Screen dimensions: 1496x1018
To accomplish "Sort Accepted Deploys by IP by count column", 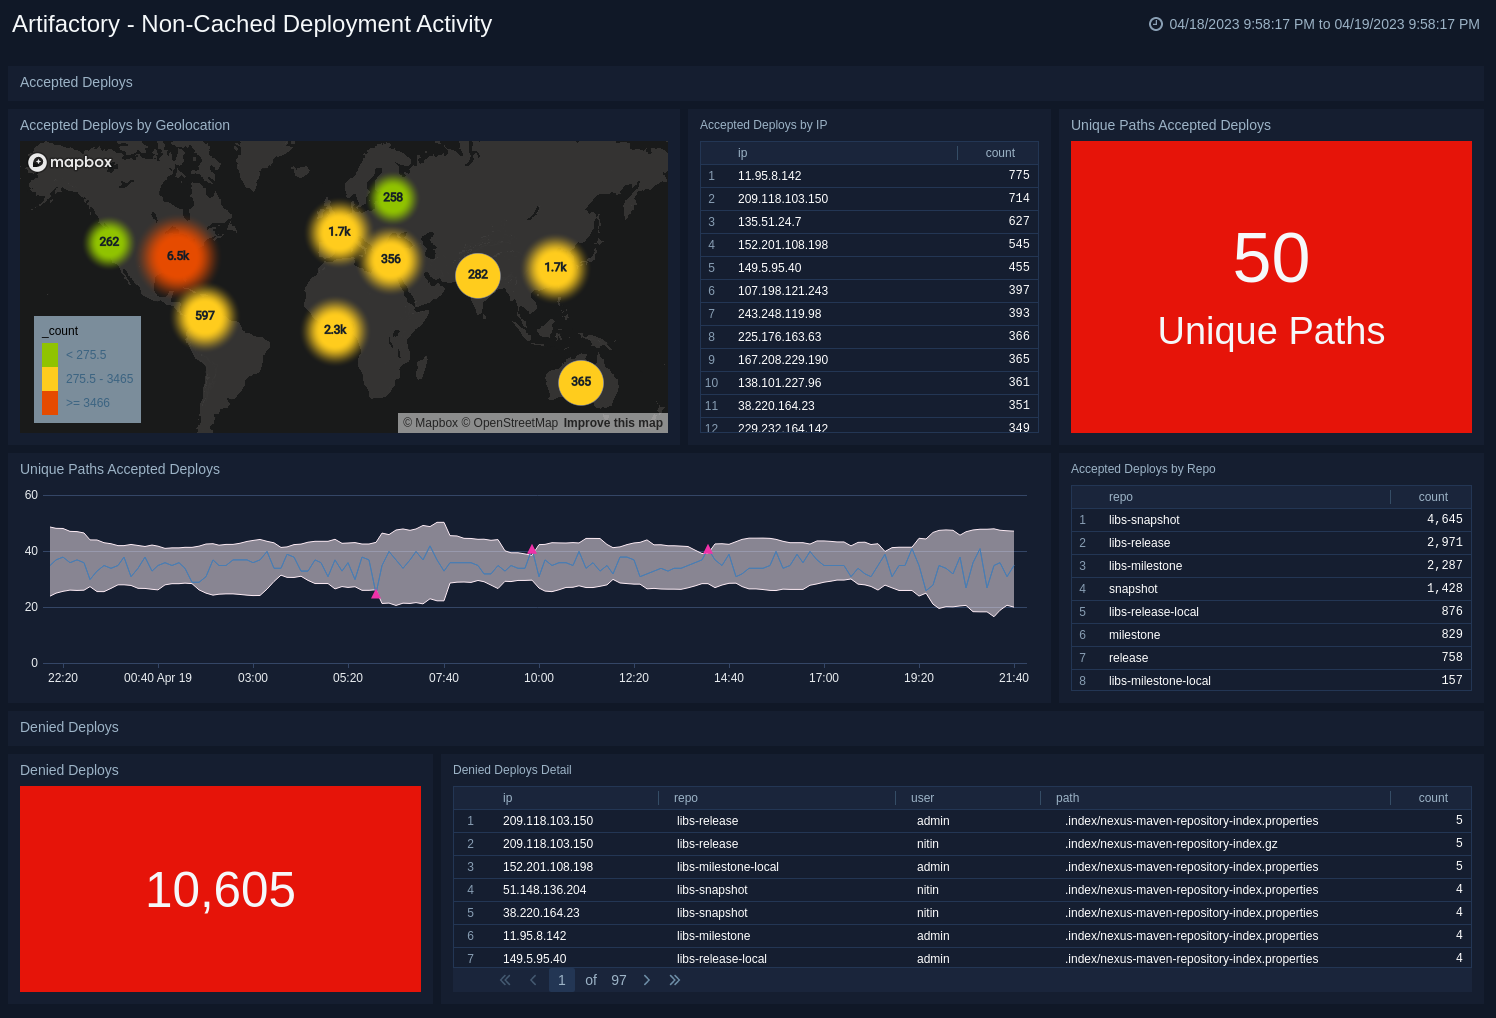I will (999, 153).
